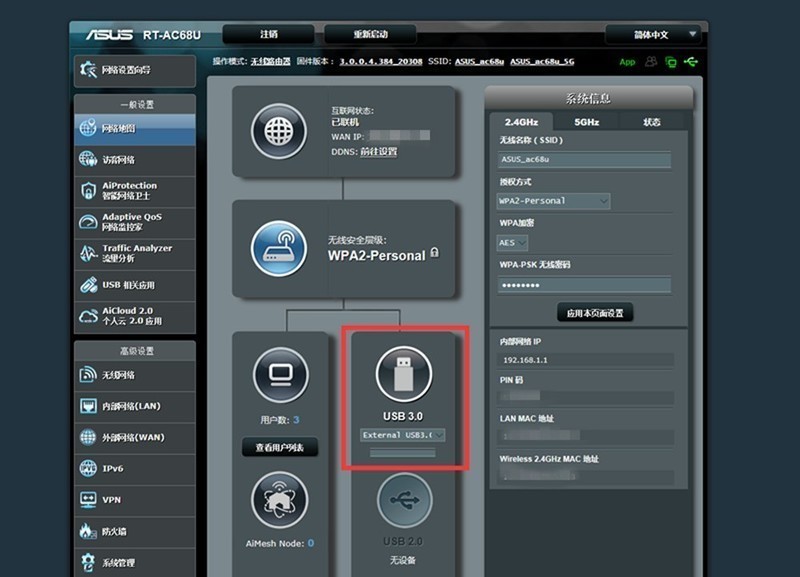Click the USB 3.0 drive icon

404,374
